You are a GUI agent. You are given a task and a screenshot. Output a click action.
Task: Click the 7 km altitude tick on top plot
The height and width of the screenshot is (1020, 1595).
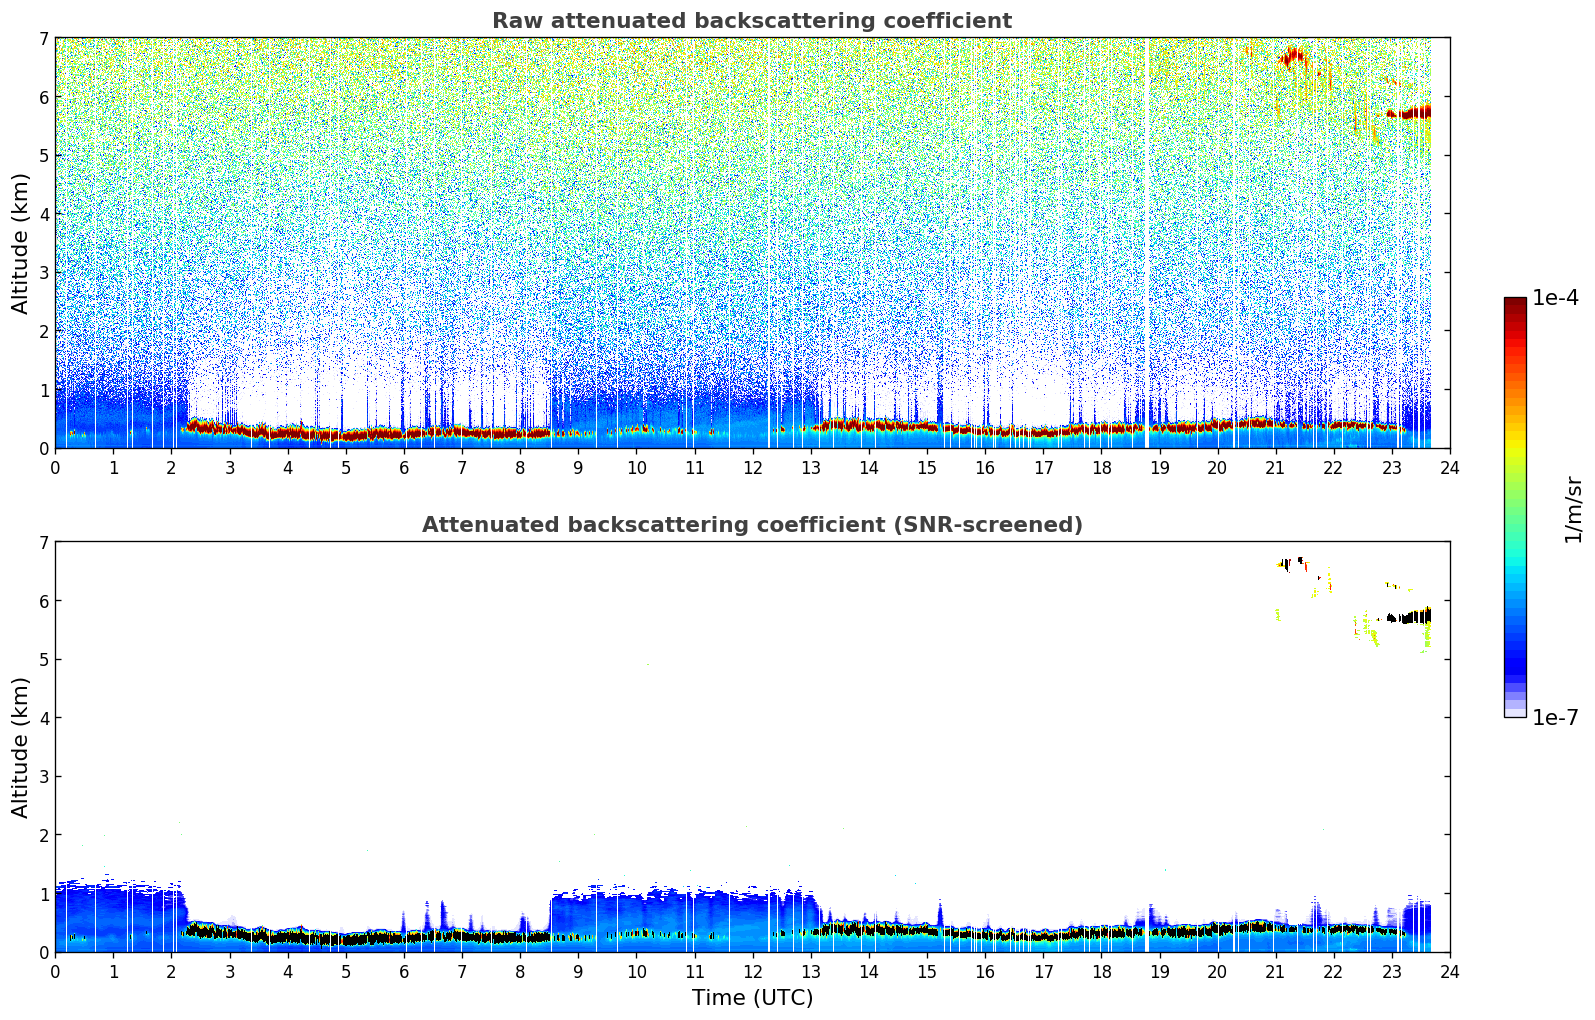click(x=43, y=38)
